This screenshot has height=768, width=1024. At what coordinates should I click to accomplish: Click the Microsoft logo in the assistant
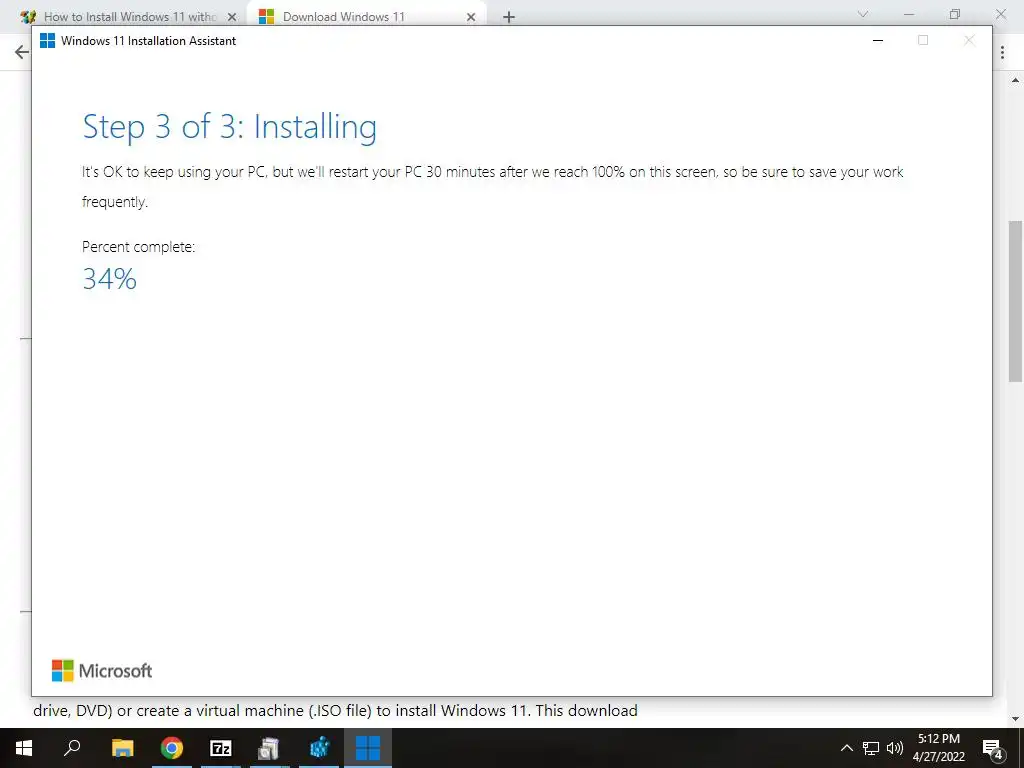point(102,671)
